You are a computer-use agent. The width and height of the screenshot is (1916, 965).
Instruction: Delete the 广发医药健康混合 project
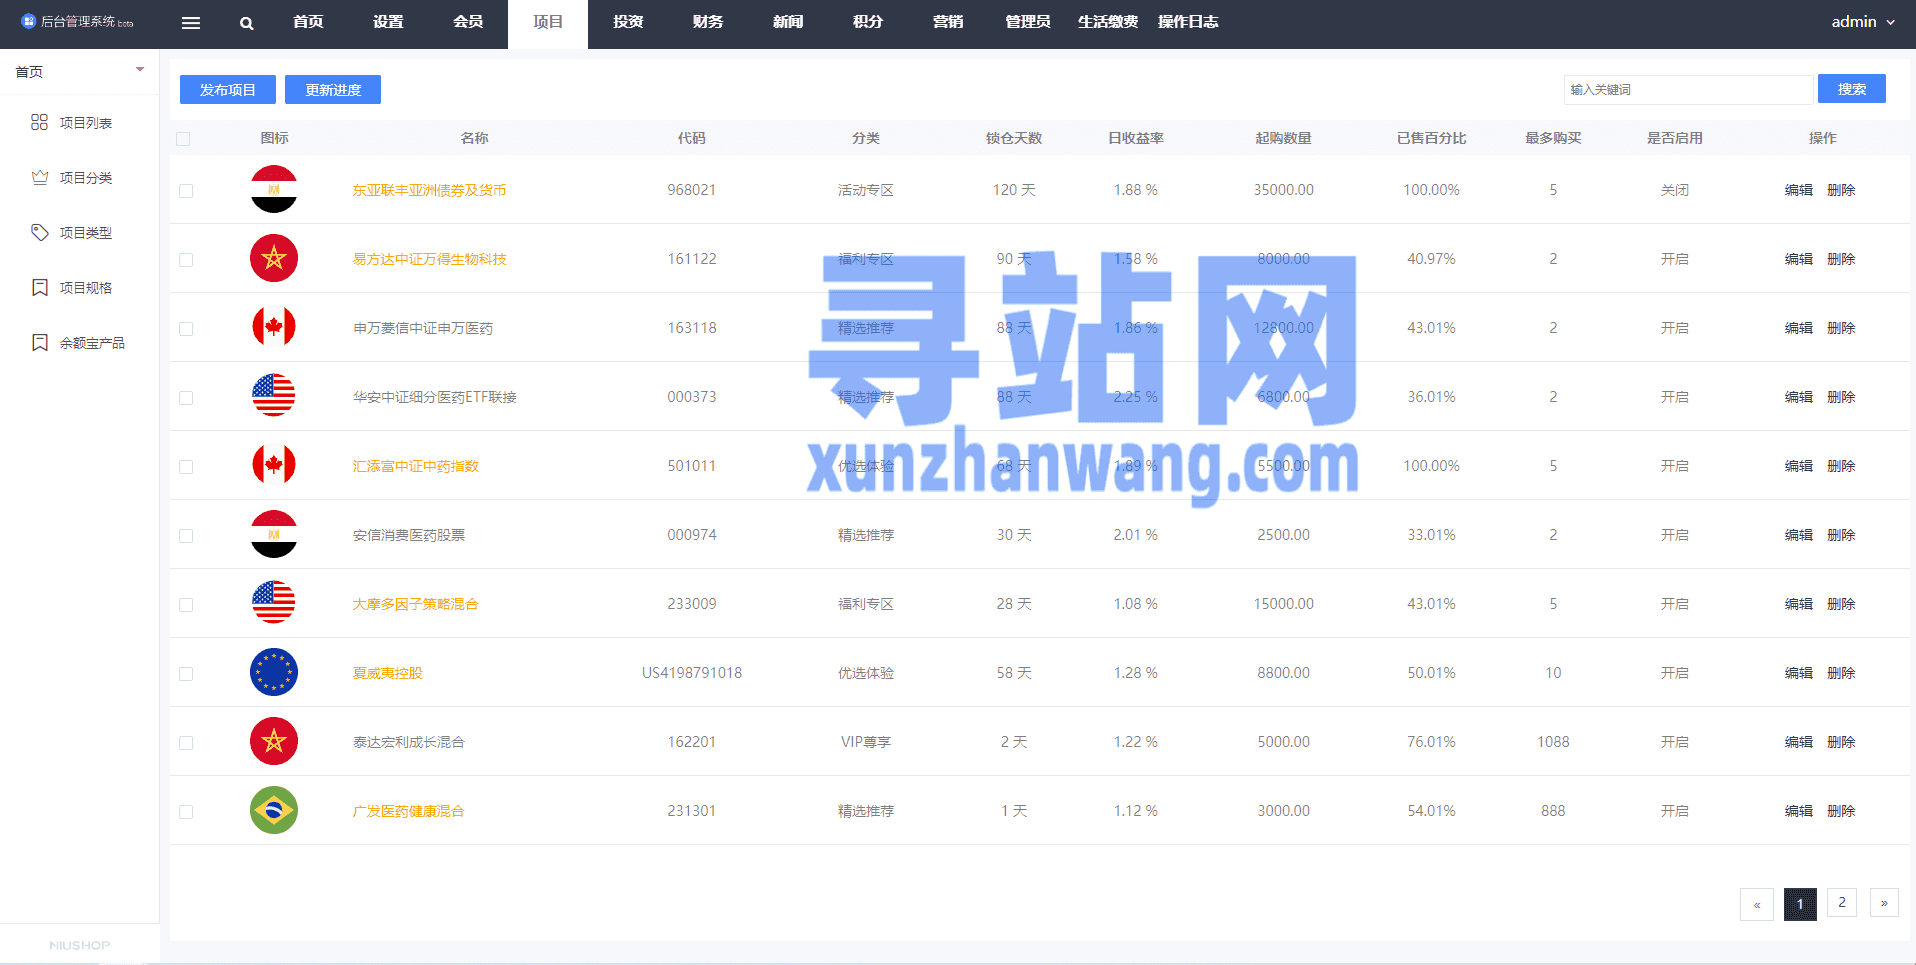pos(1841,811)
